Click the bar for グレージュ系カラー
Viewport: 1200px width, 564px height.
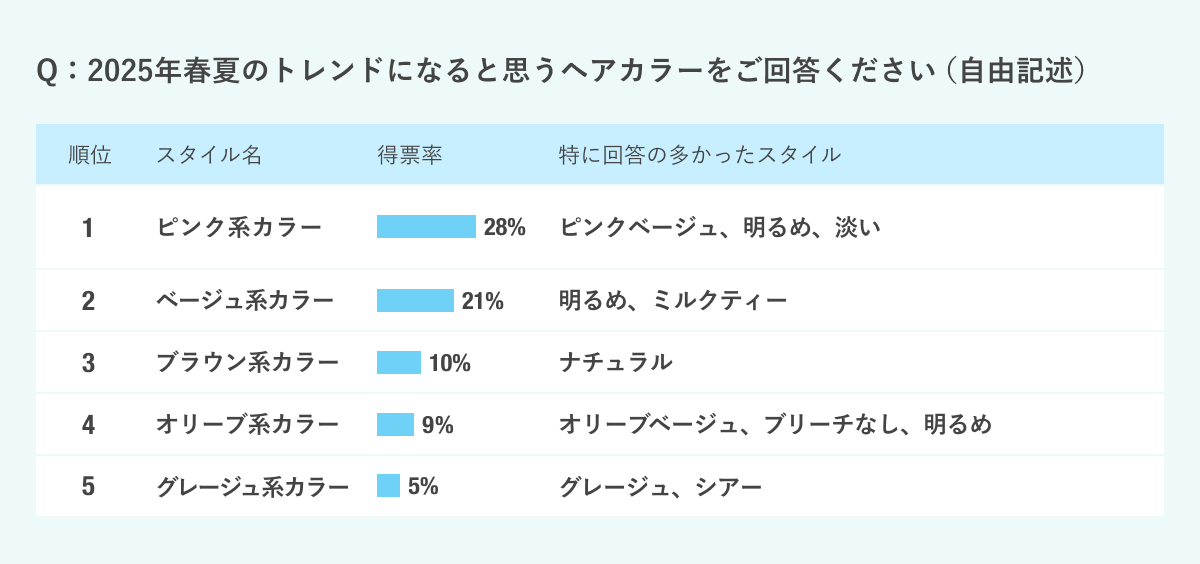[x=389, y=487]
